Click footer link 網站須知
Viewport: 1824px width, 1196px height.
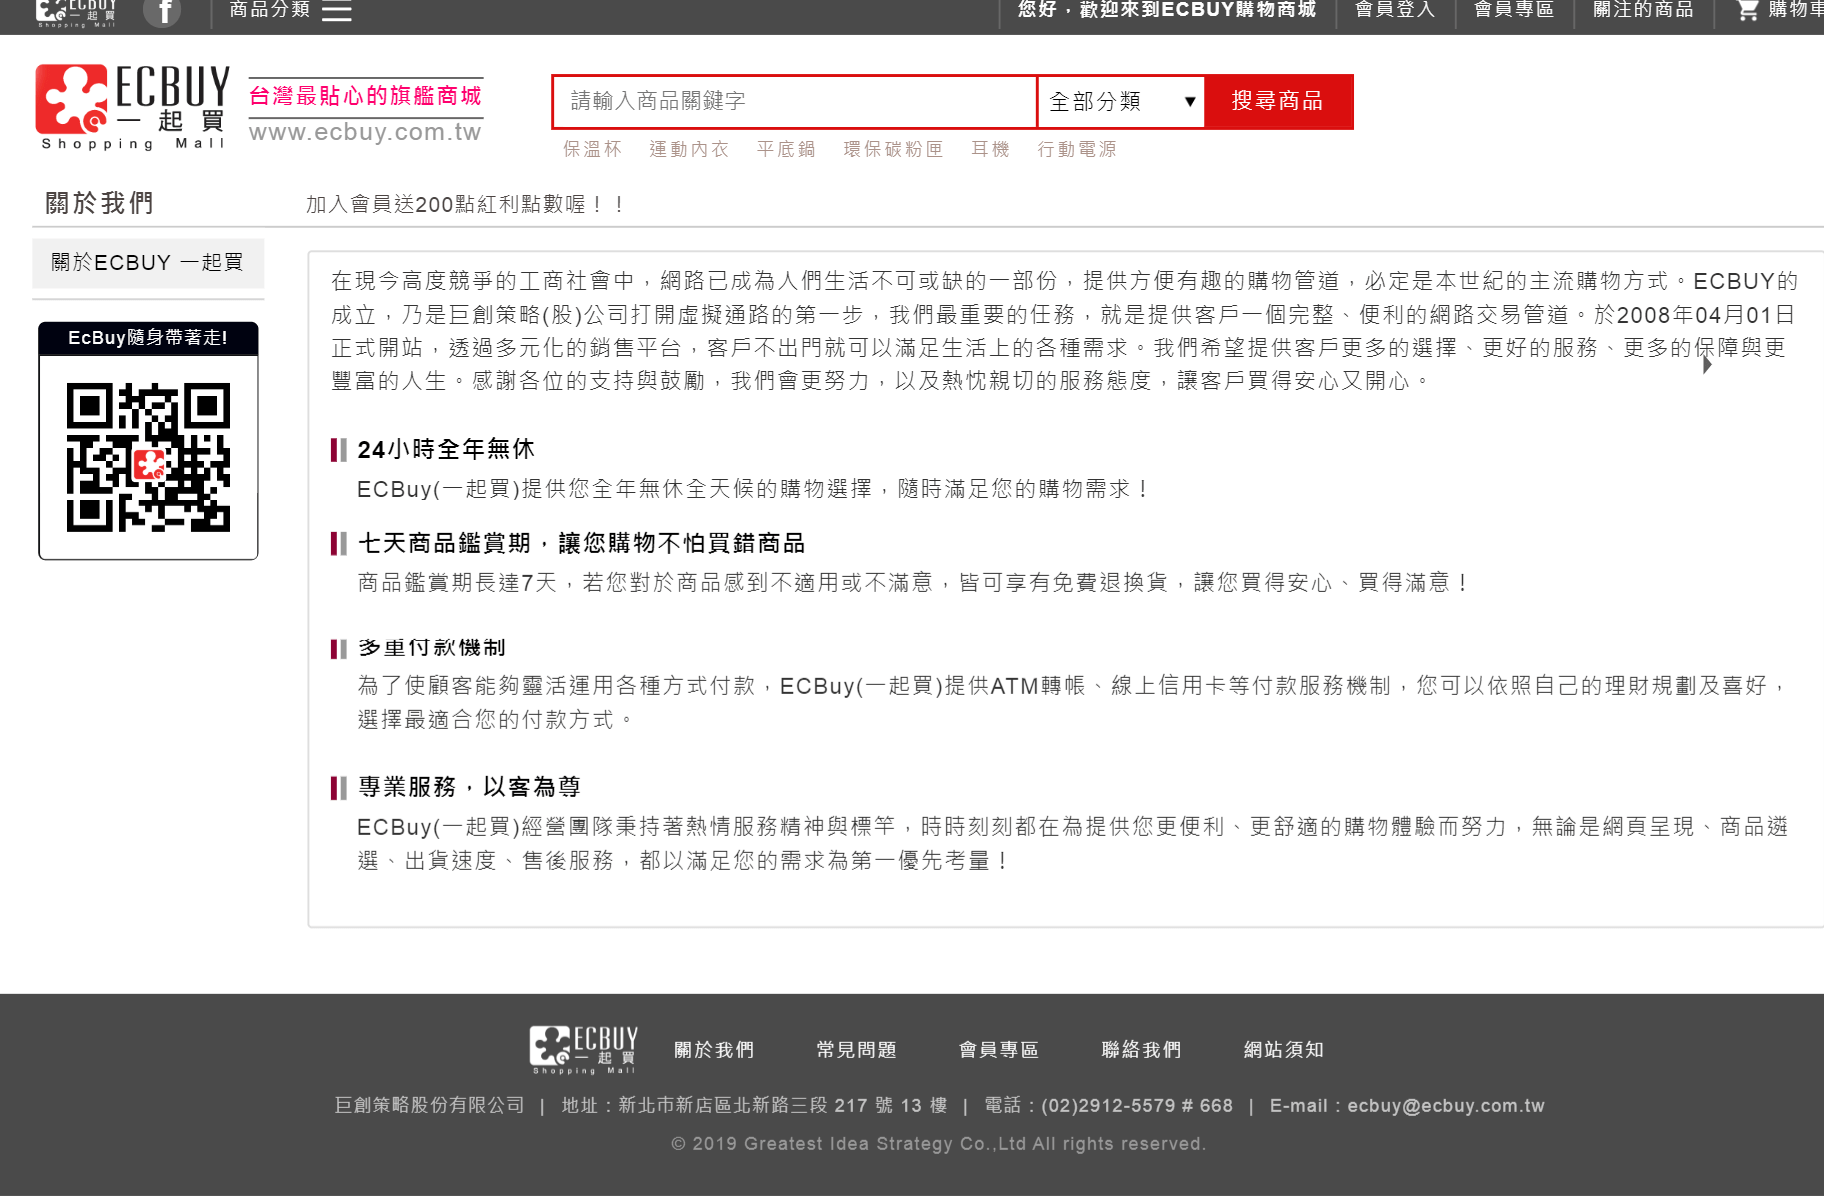pyautogui.click(x=1284, y=1050)
